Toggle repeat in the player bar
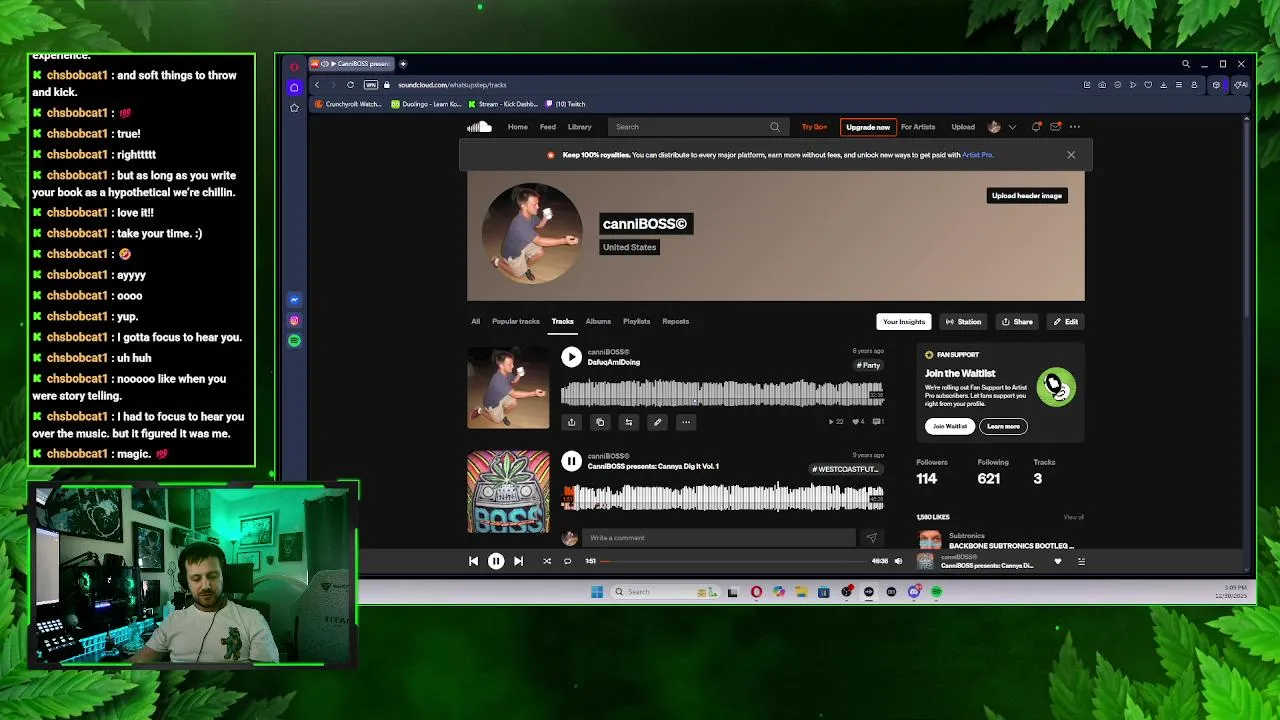The image size is (1280, 720). [567, 561]
